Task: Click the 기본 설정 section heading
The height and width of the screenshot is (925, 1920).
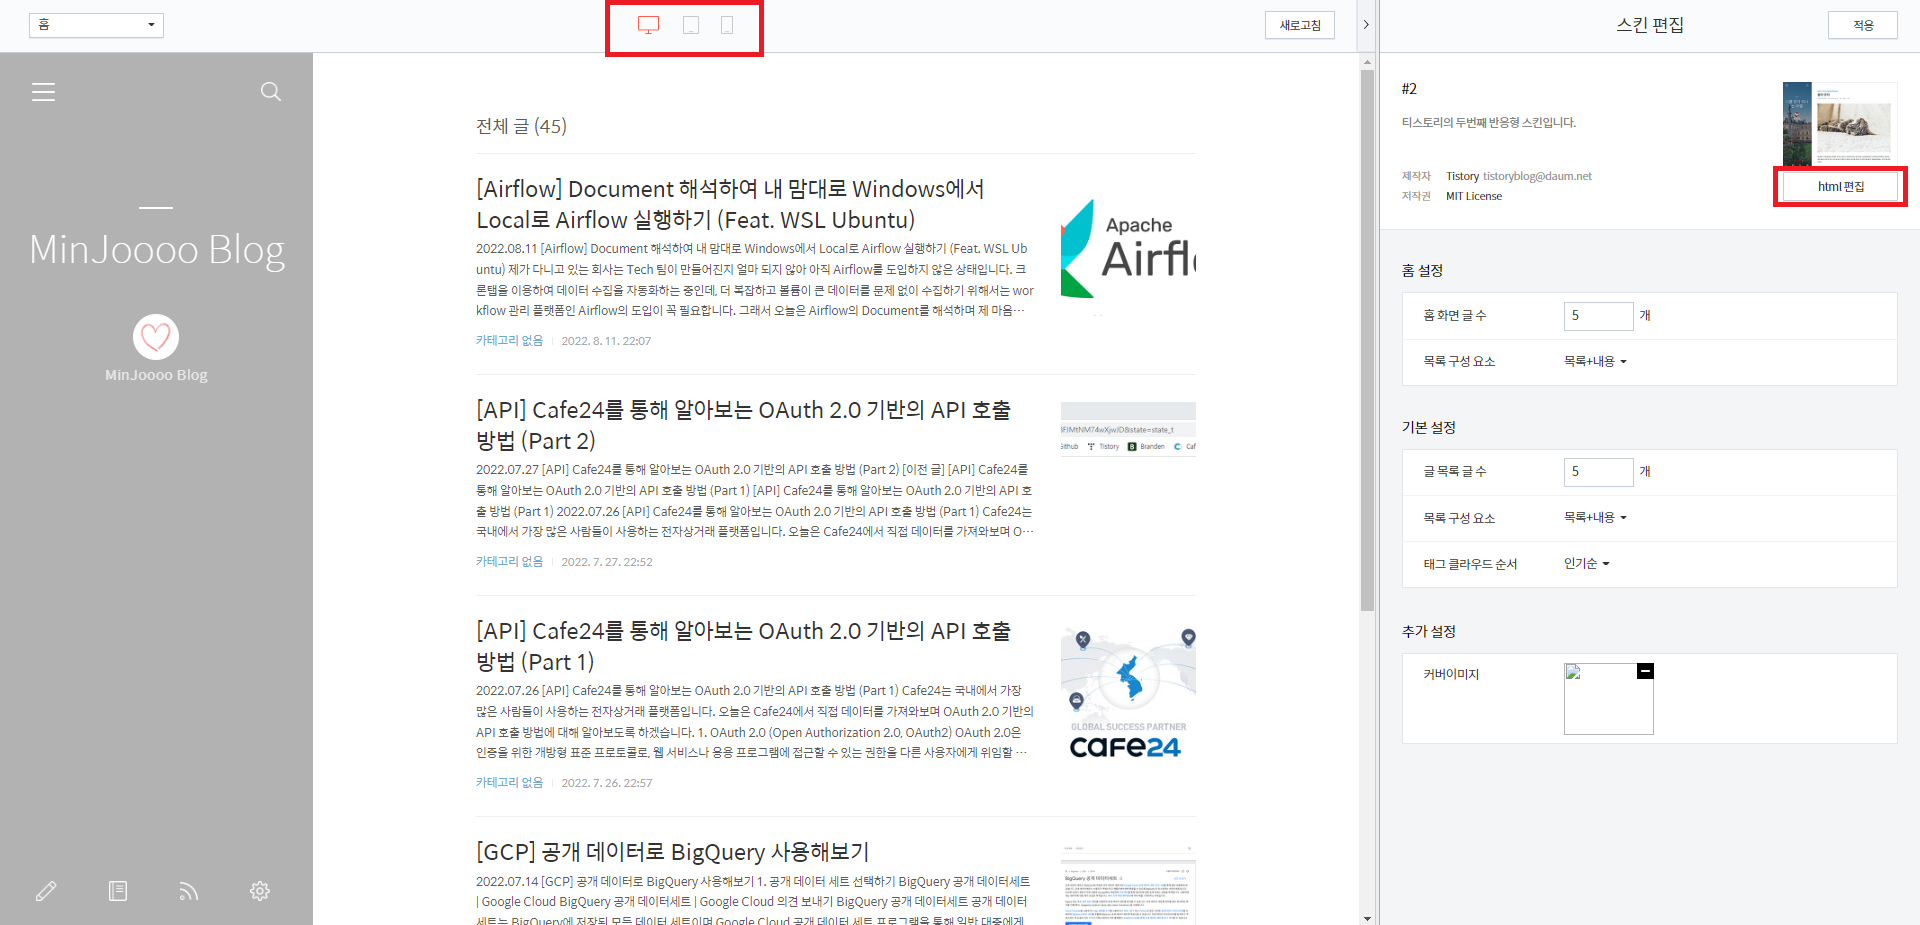Action: (1429, 428)
